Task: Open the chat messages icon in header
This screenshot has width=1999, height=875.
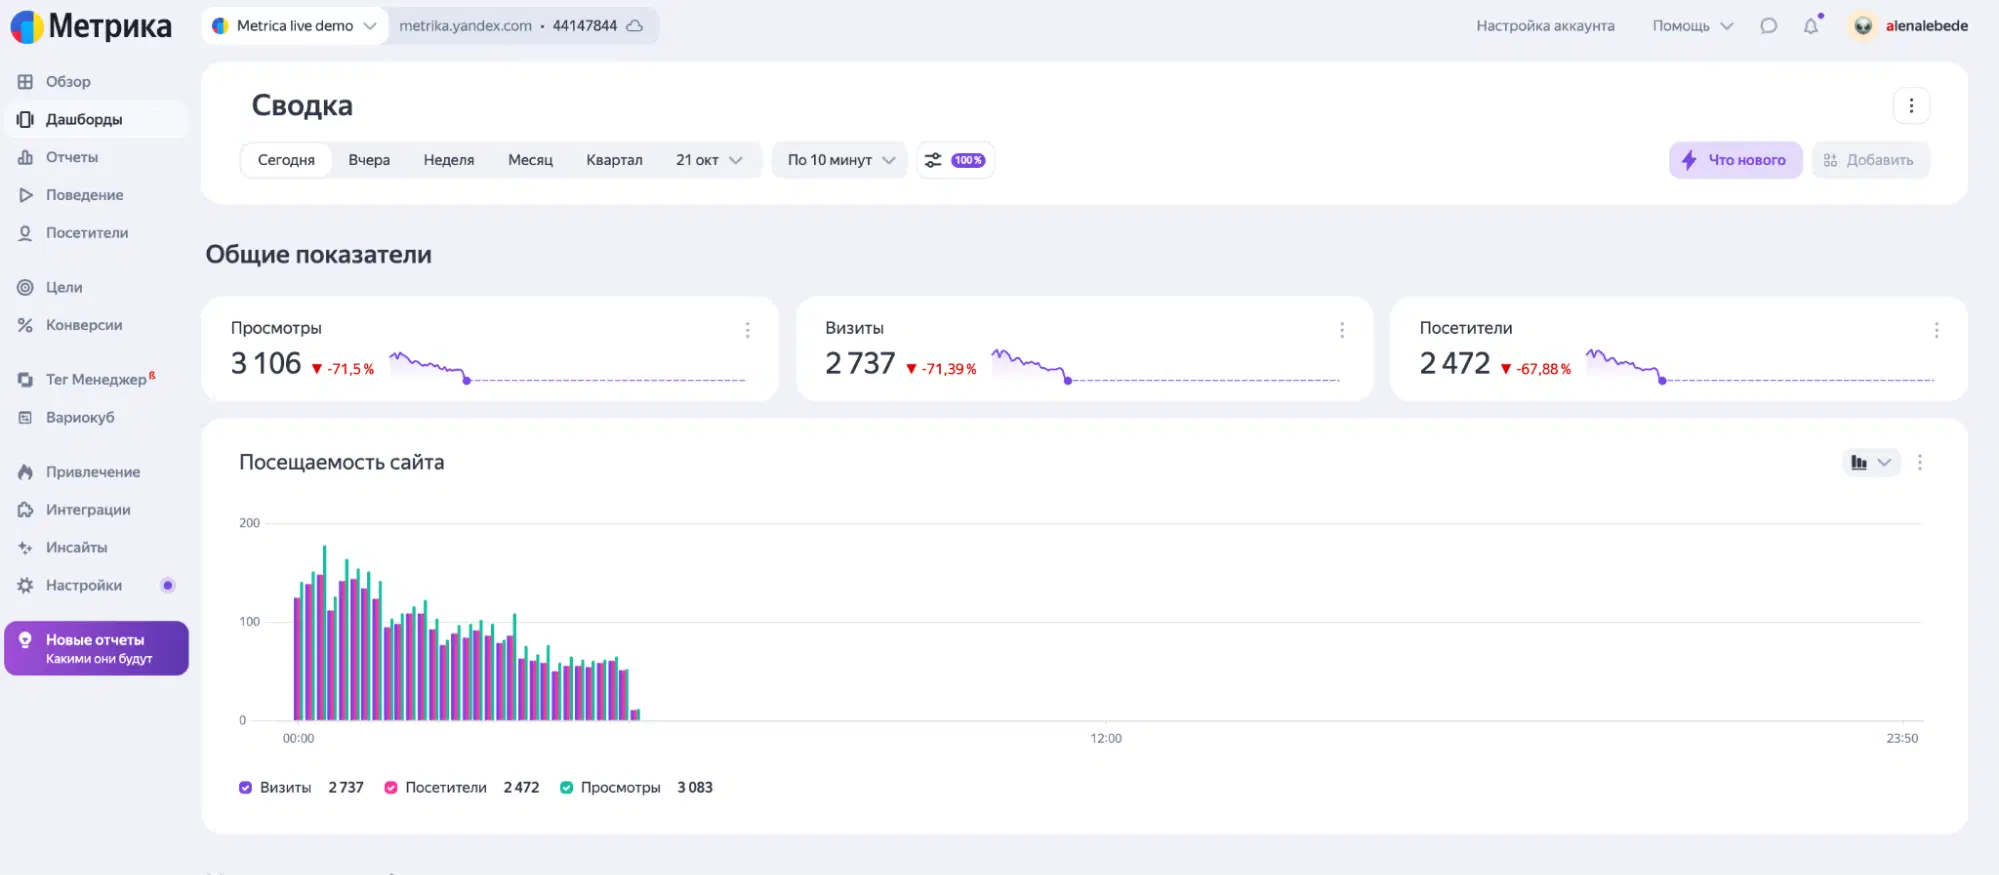Action: pyautogui.click(x=1769, y=26)
